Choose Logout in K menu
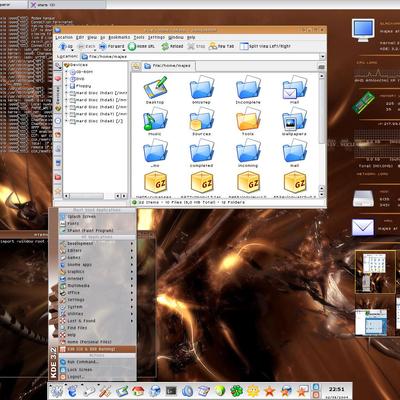Screen dimensions: 400x400 [97, 377]
